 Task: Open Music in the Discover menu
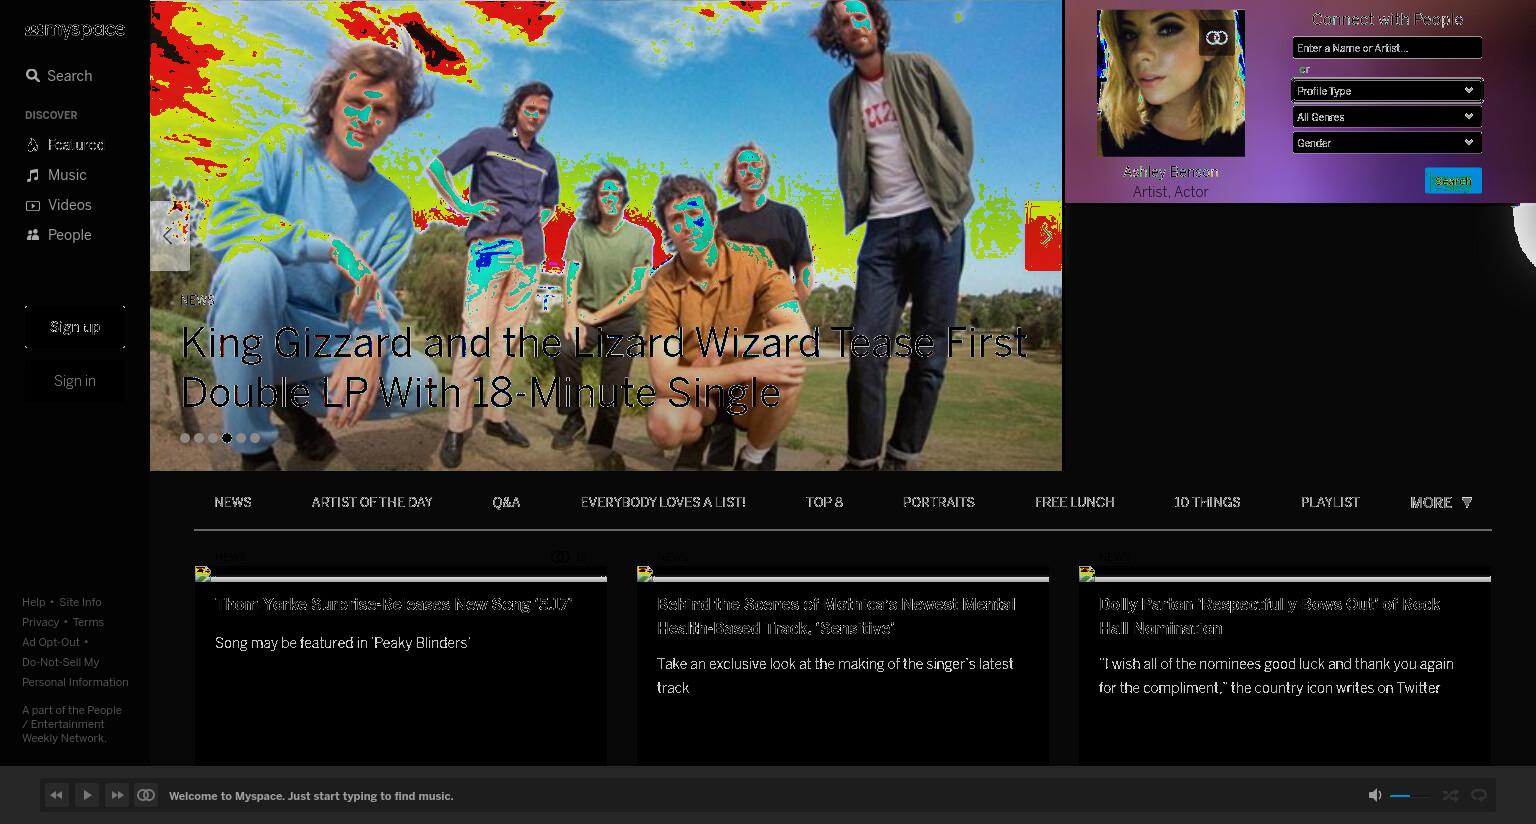[56, 175]
